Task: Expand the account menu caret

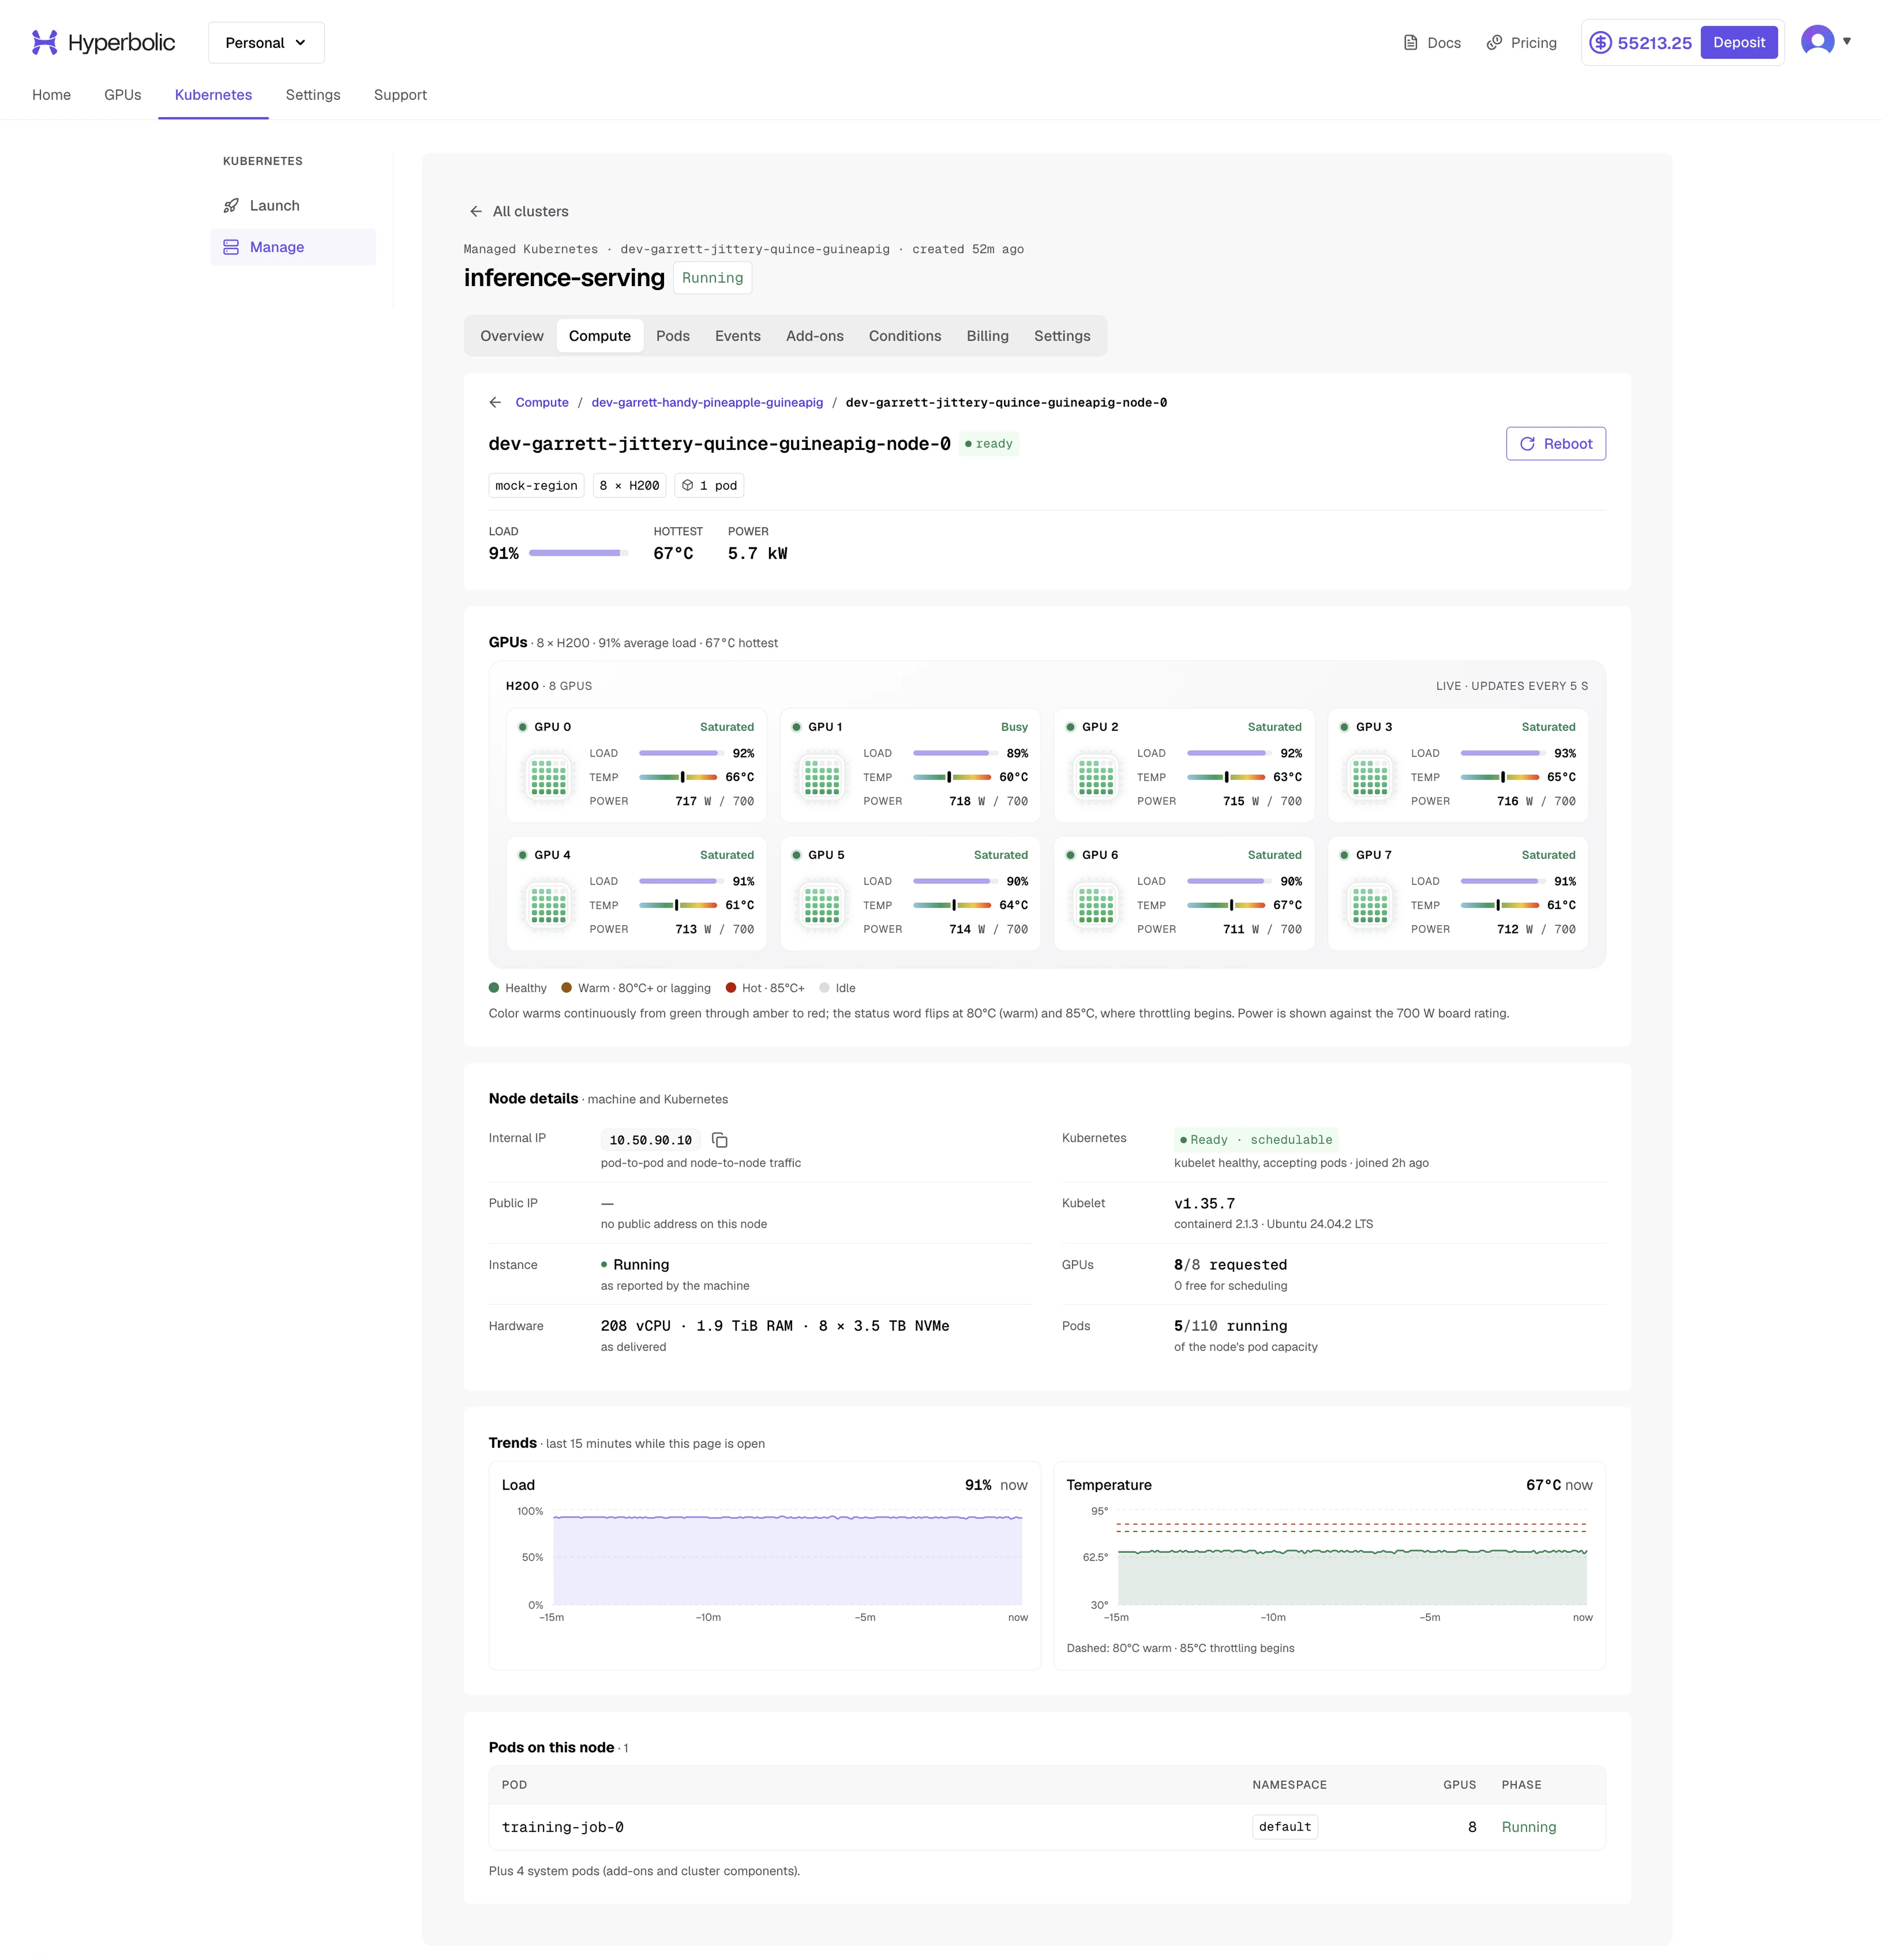Action: [1847, 41]
